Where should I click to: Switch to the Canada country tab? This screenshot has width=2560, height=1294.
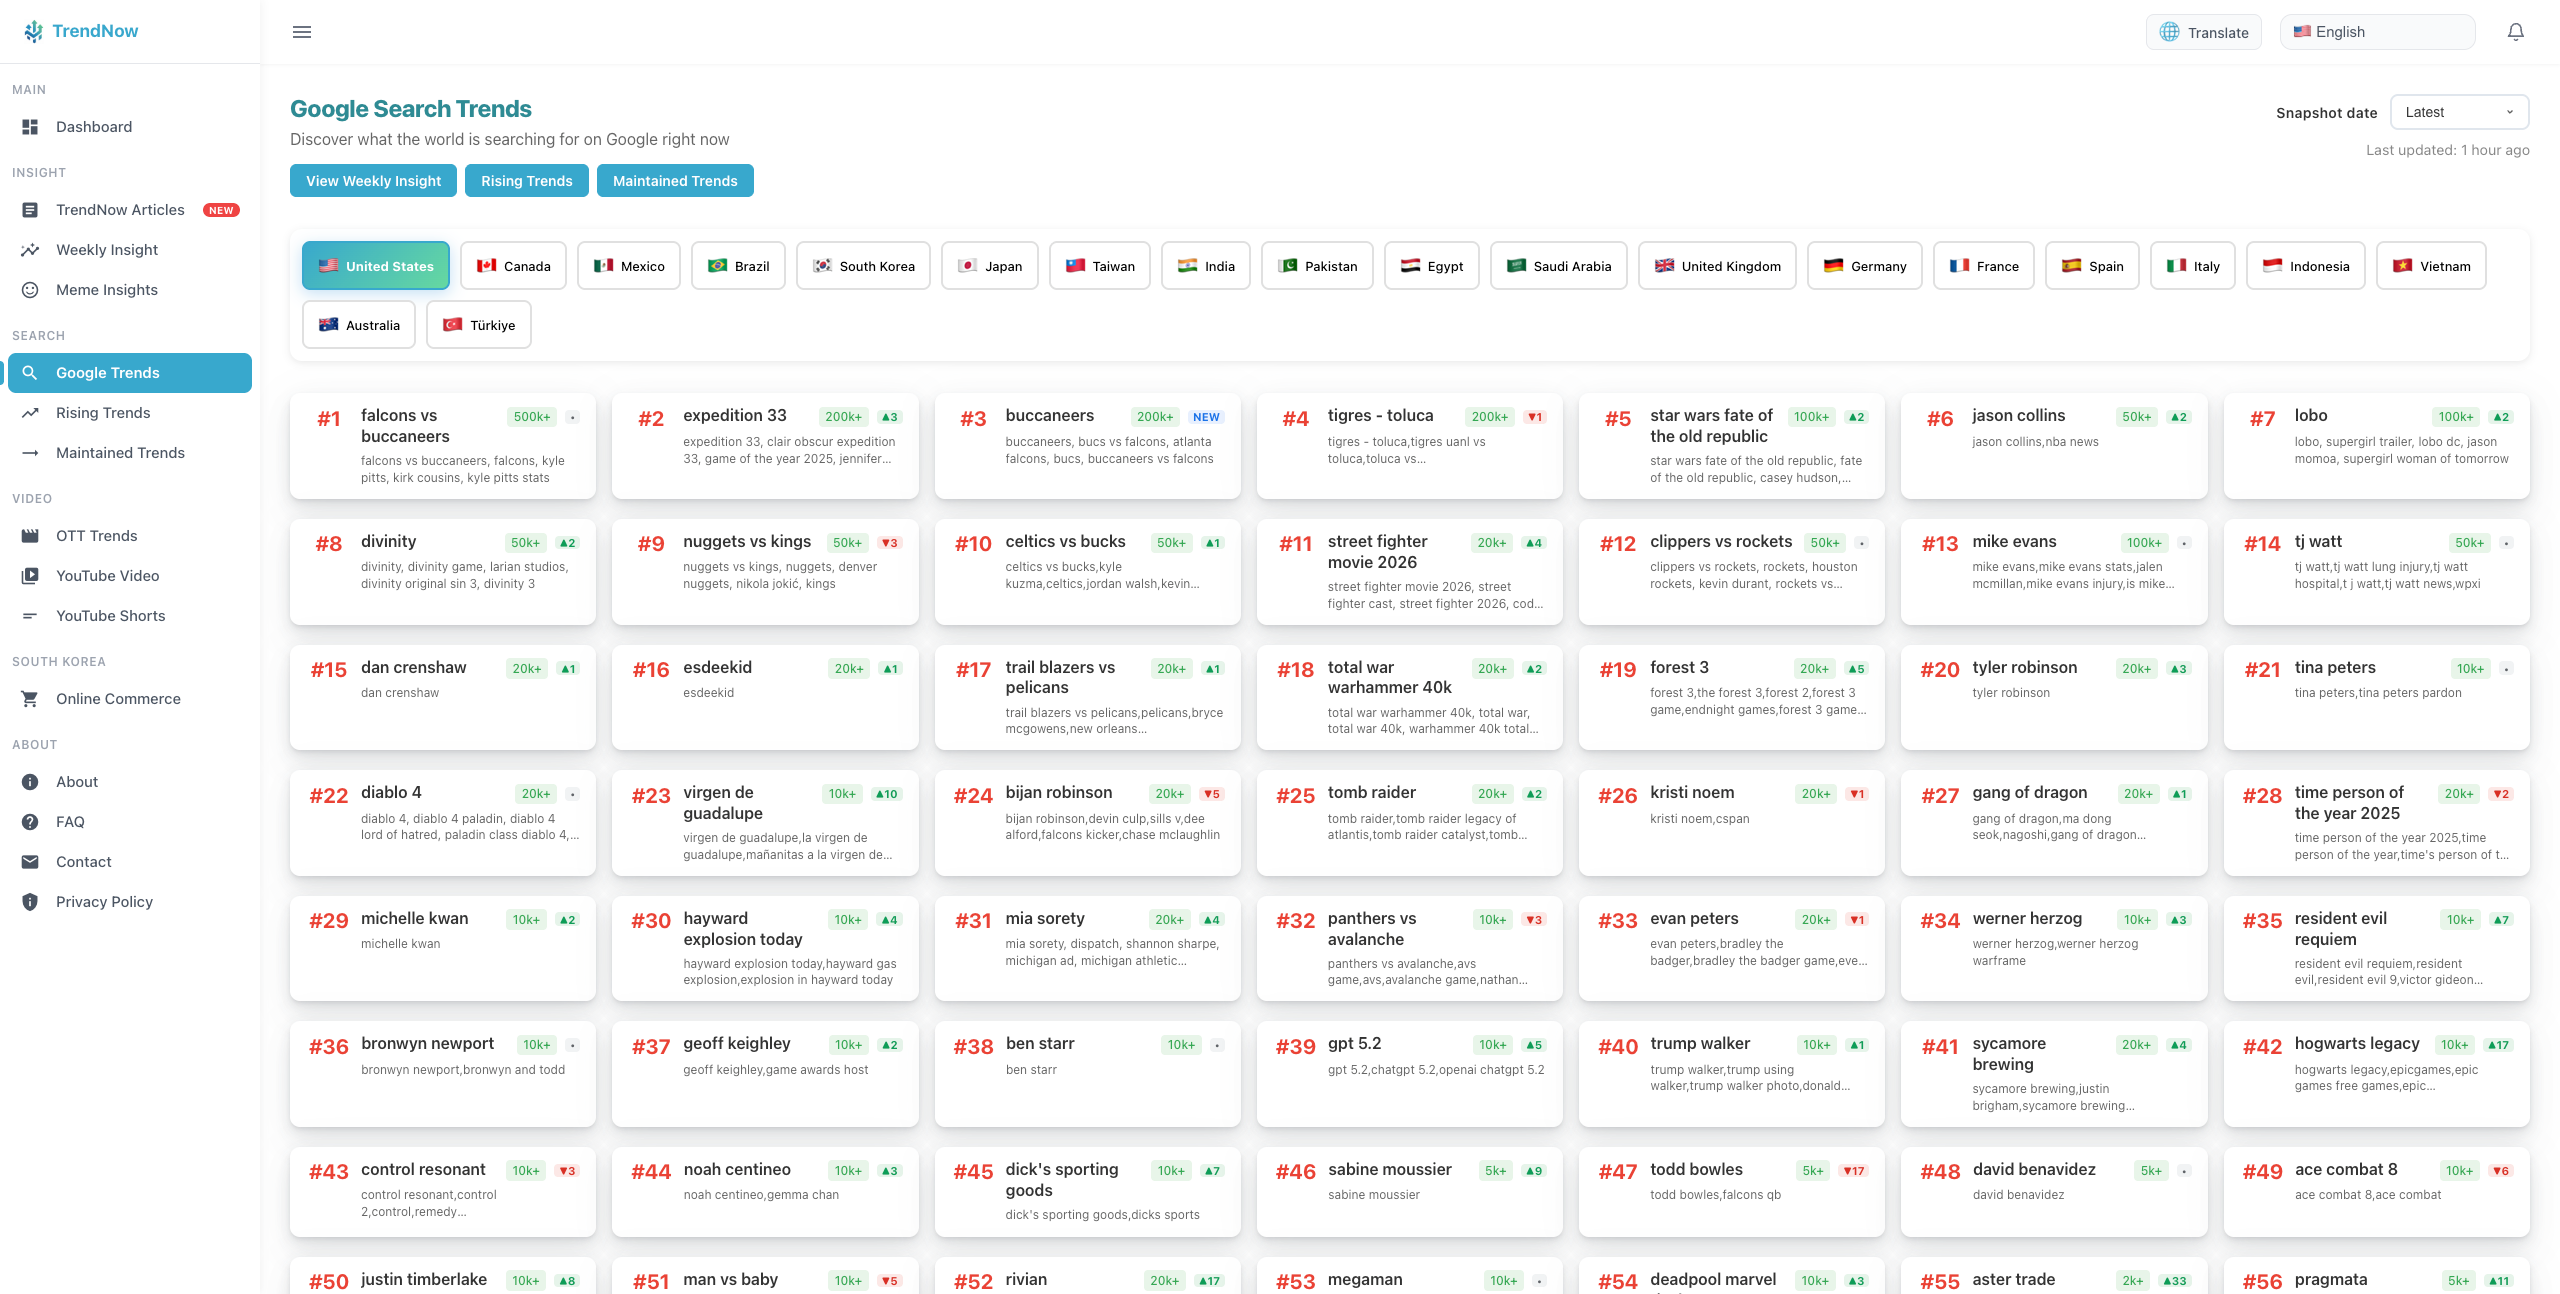(513, 265)
